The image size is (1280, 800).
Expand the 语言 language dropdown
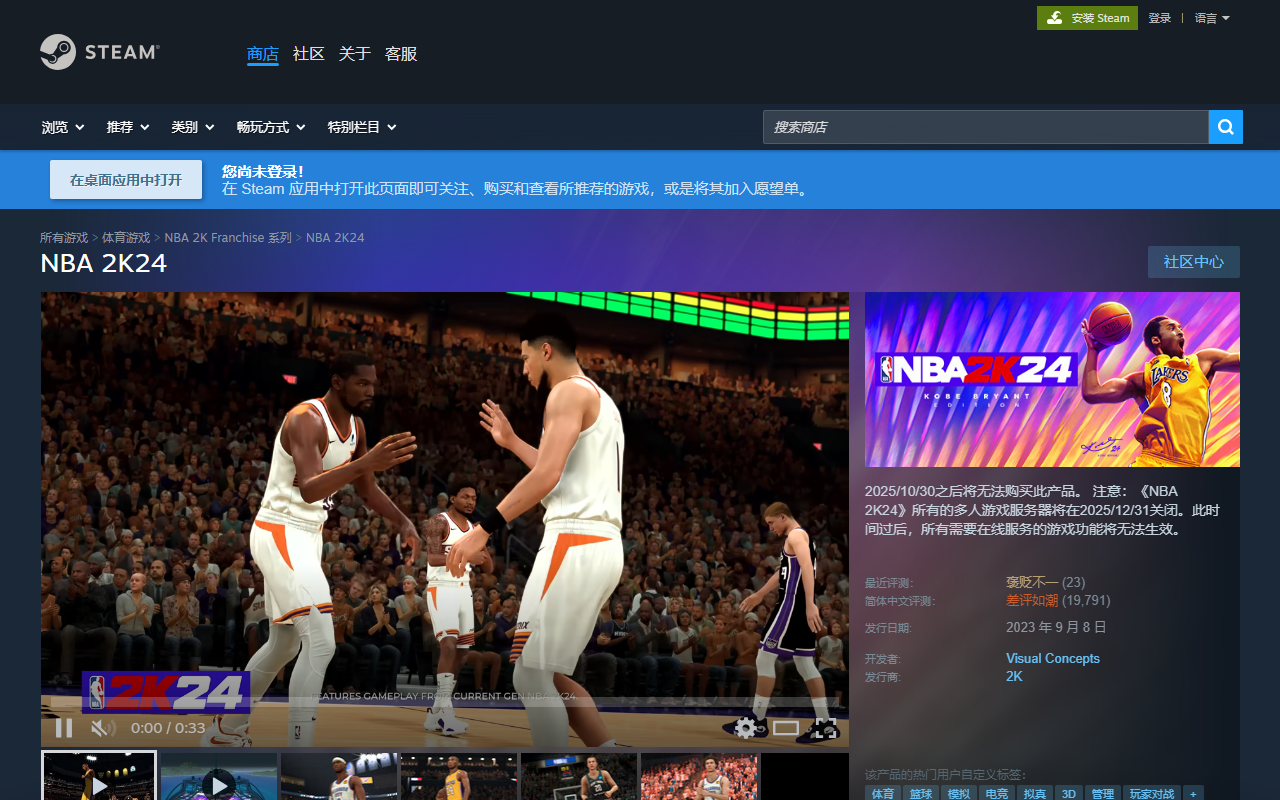pyautogui.click(x=1212, y=18)
